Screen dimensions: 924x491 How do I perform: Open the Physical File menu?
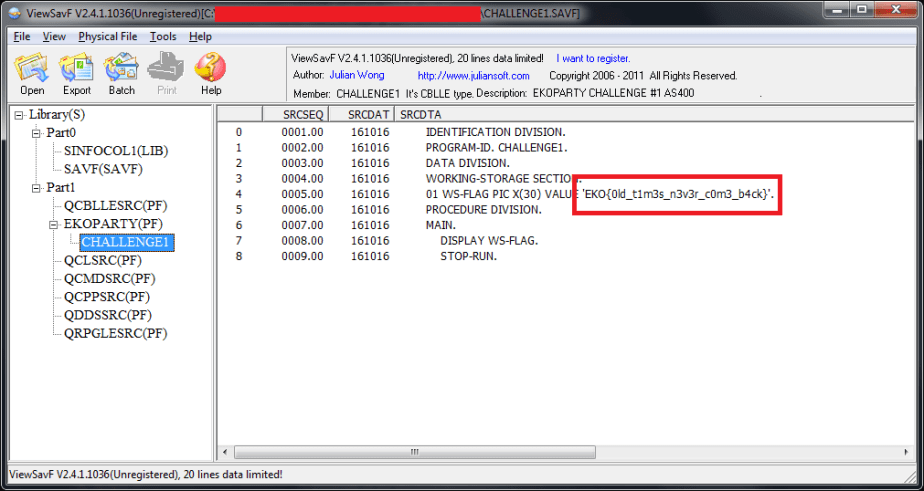(x=108, y=36)
